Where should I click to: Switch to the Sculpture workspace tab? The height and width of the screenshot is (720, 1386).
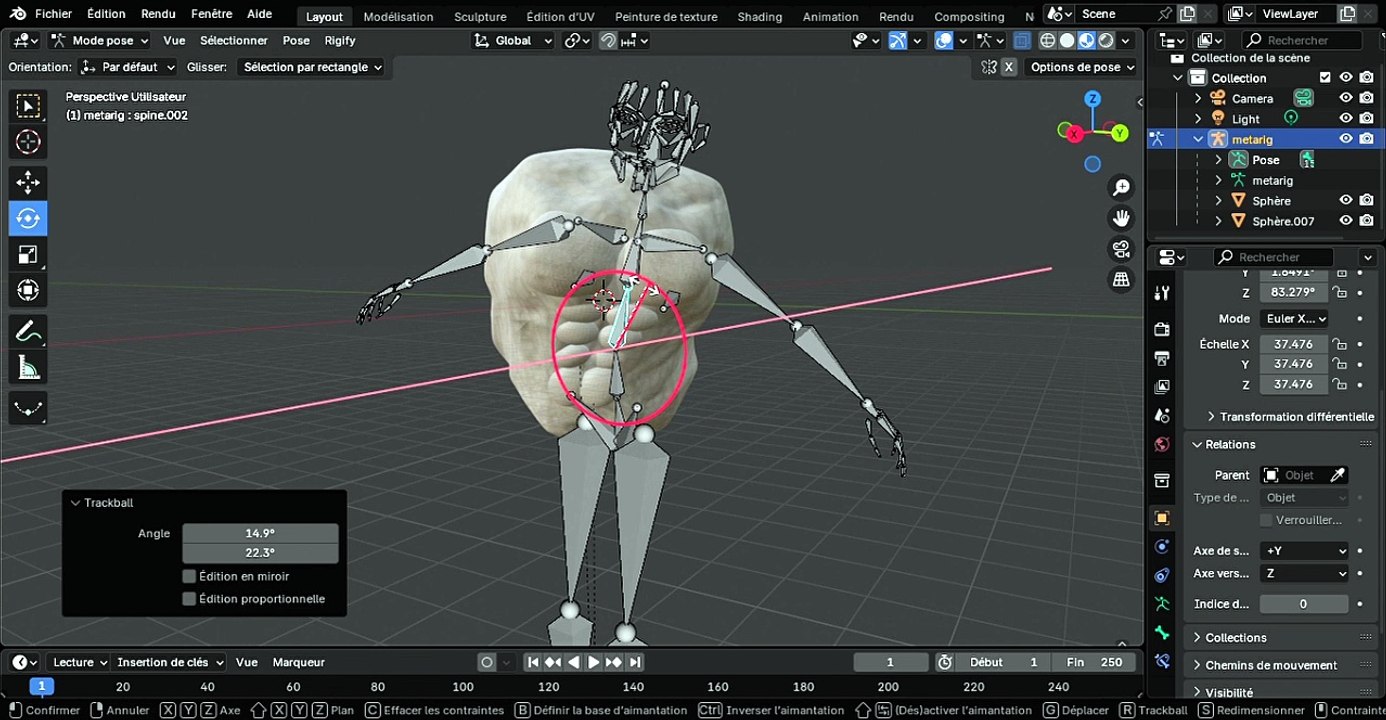click(480, 16)
